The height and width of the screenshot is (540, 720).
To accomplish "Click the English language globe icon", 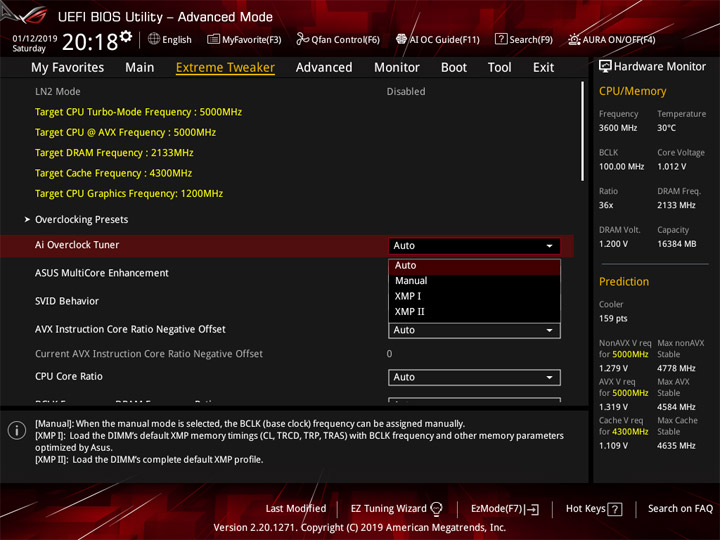I will 154,39.
